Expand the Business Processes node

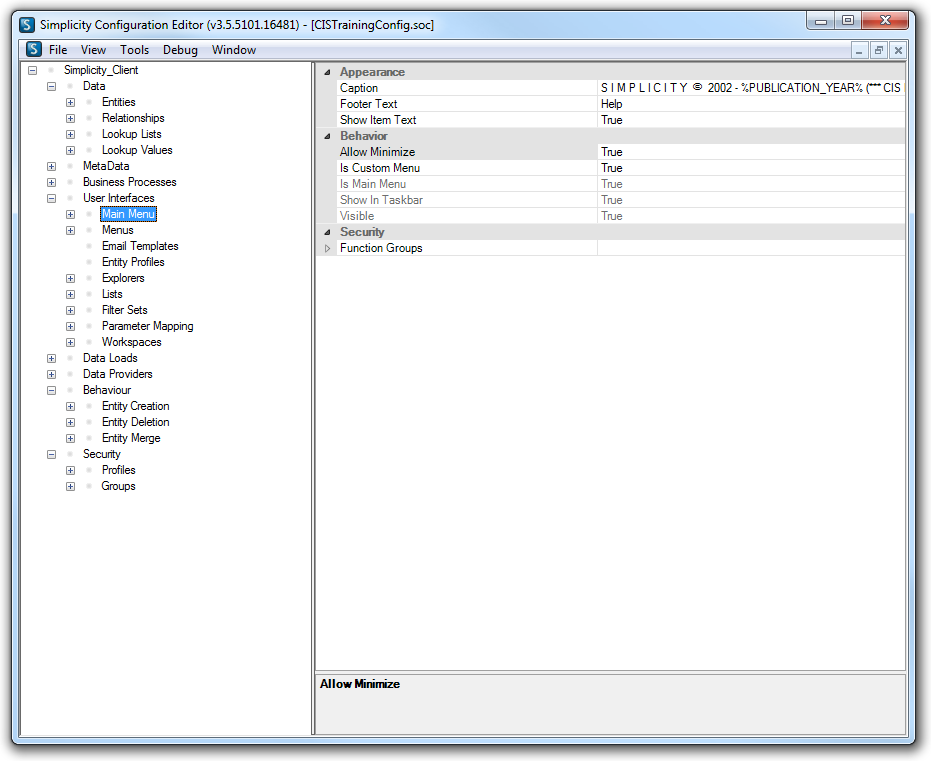pyautogui.click(x=52, y=182)
